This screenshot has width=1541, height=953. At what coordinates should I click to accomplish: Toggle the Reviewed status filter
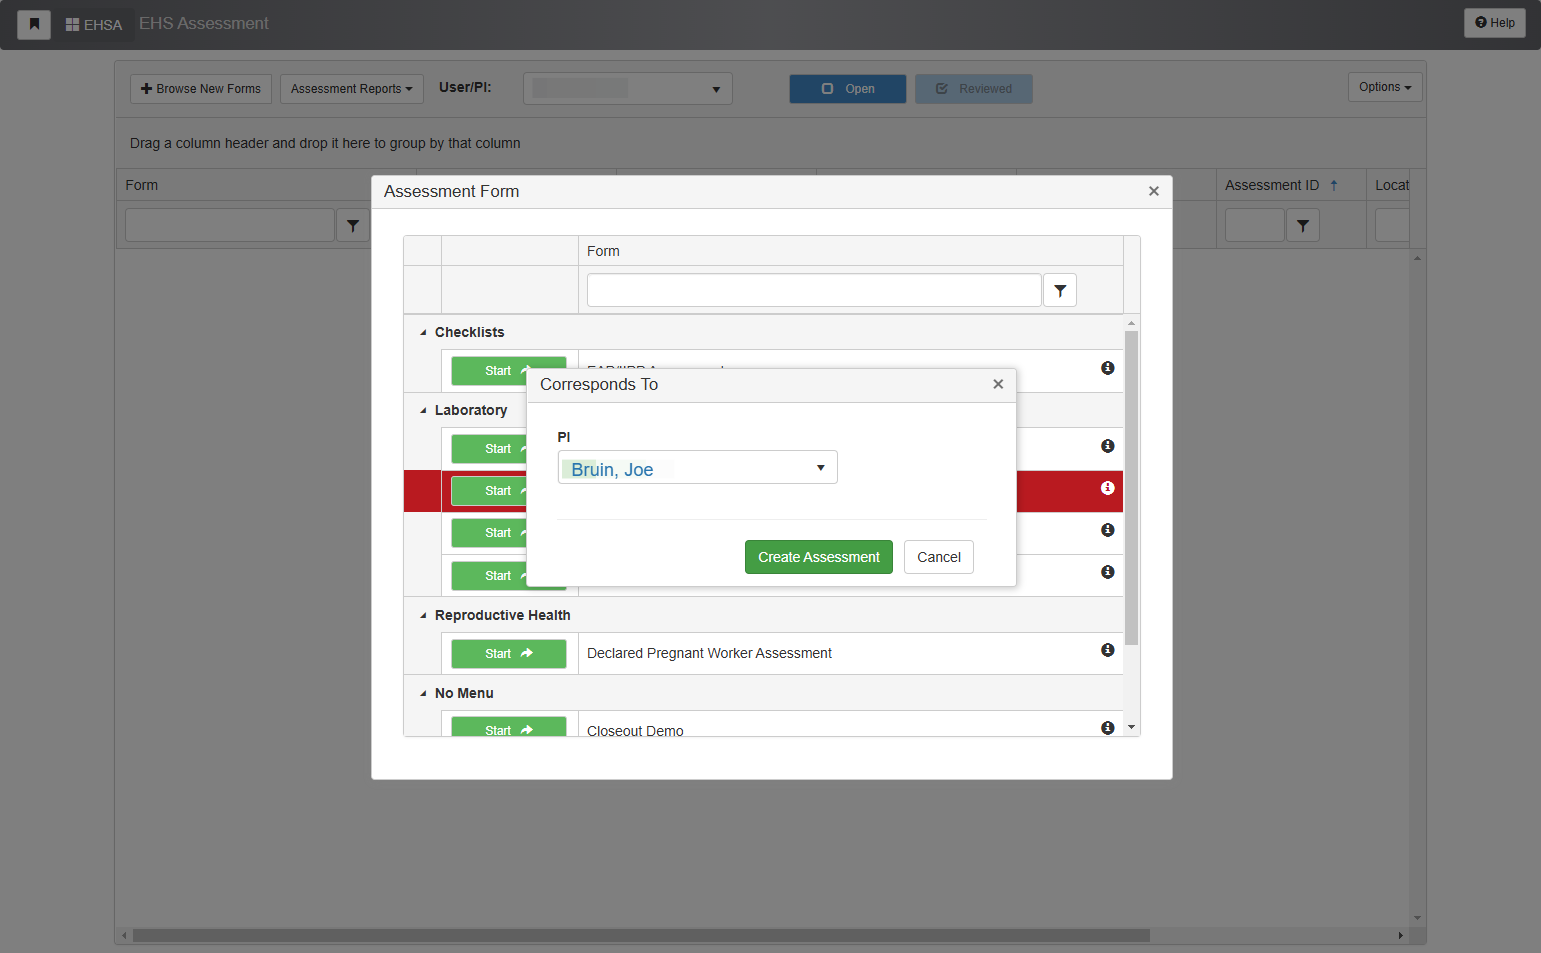click(x=974, y=89)
